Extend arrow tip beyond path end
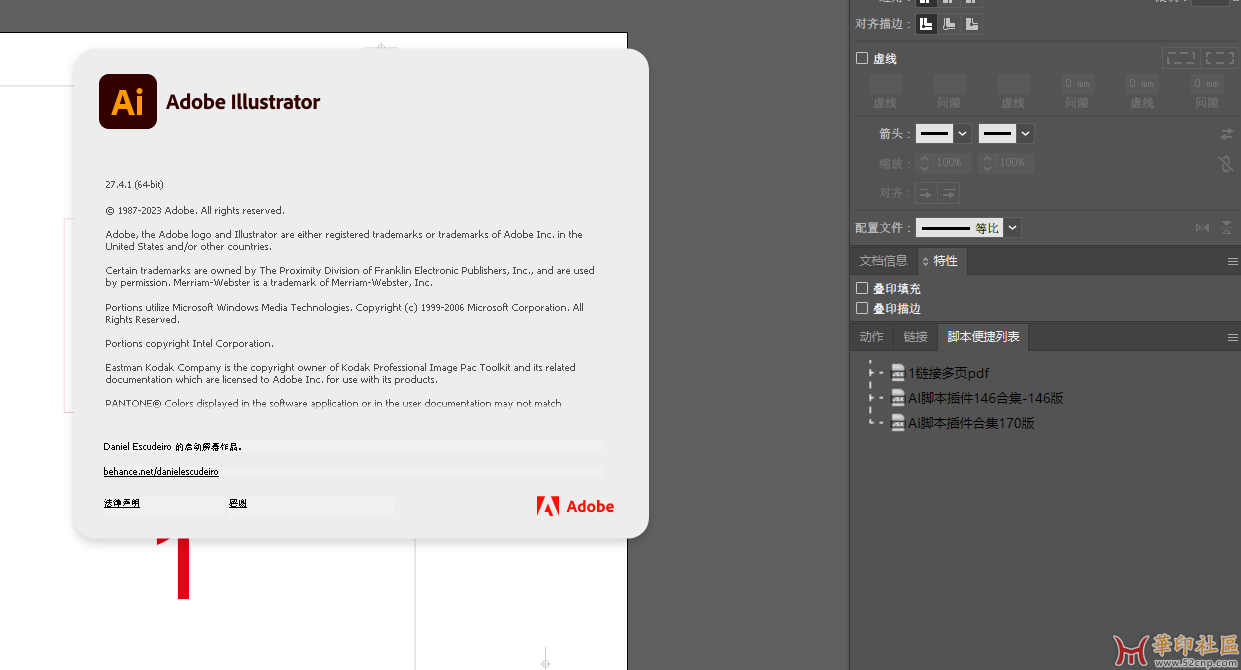The height and width of the screenshot is (670, 1241). pos(925,193)
